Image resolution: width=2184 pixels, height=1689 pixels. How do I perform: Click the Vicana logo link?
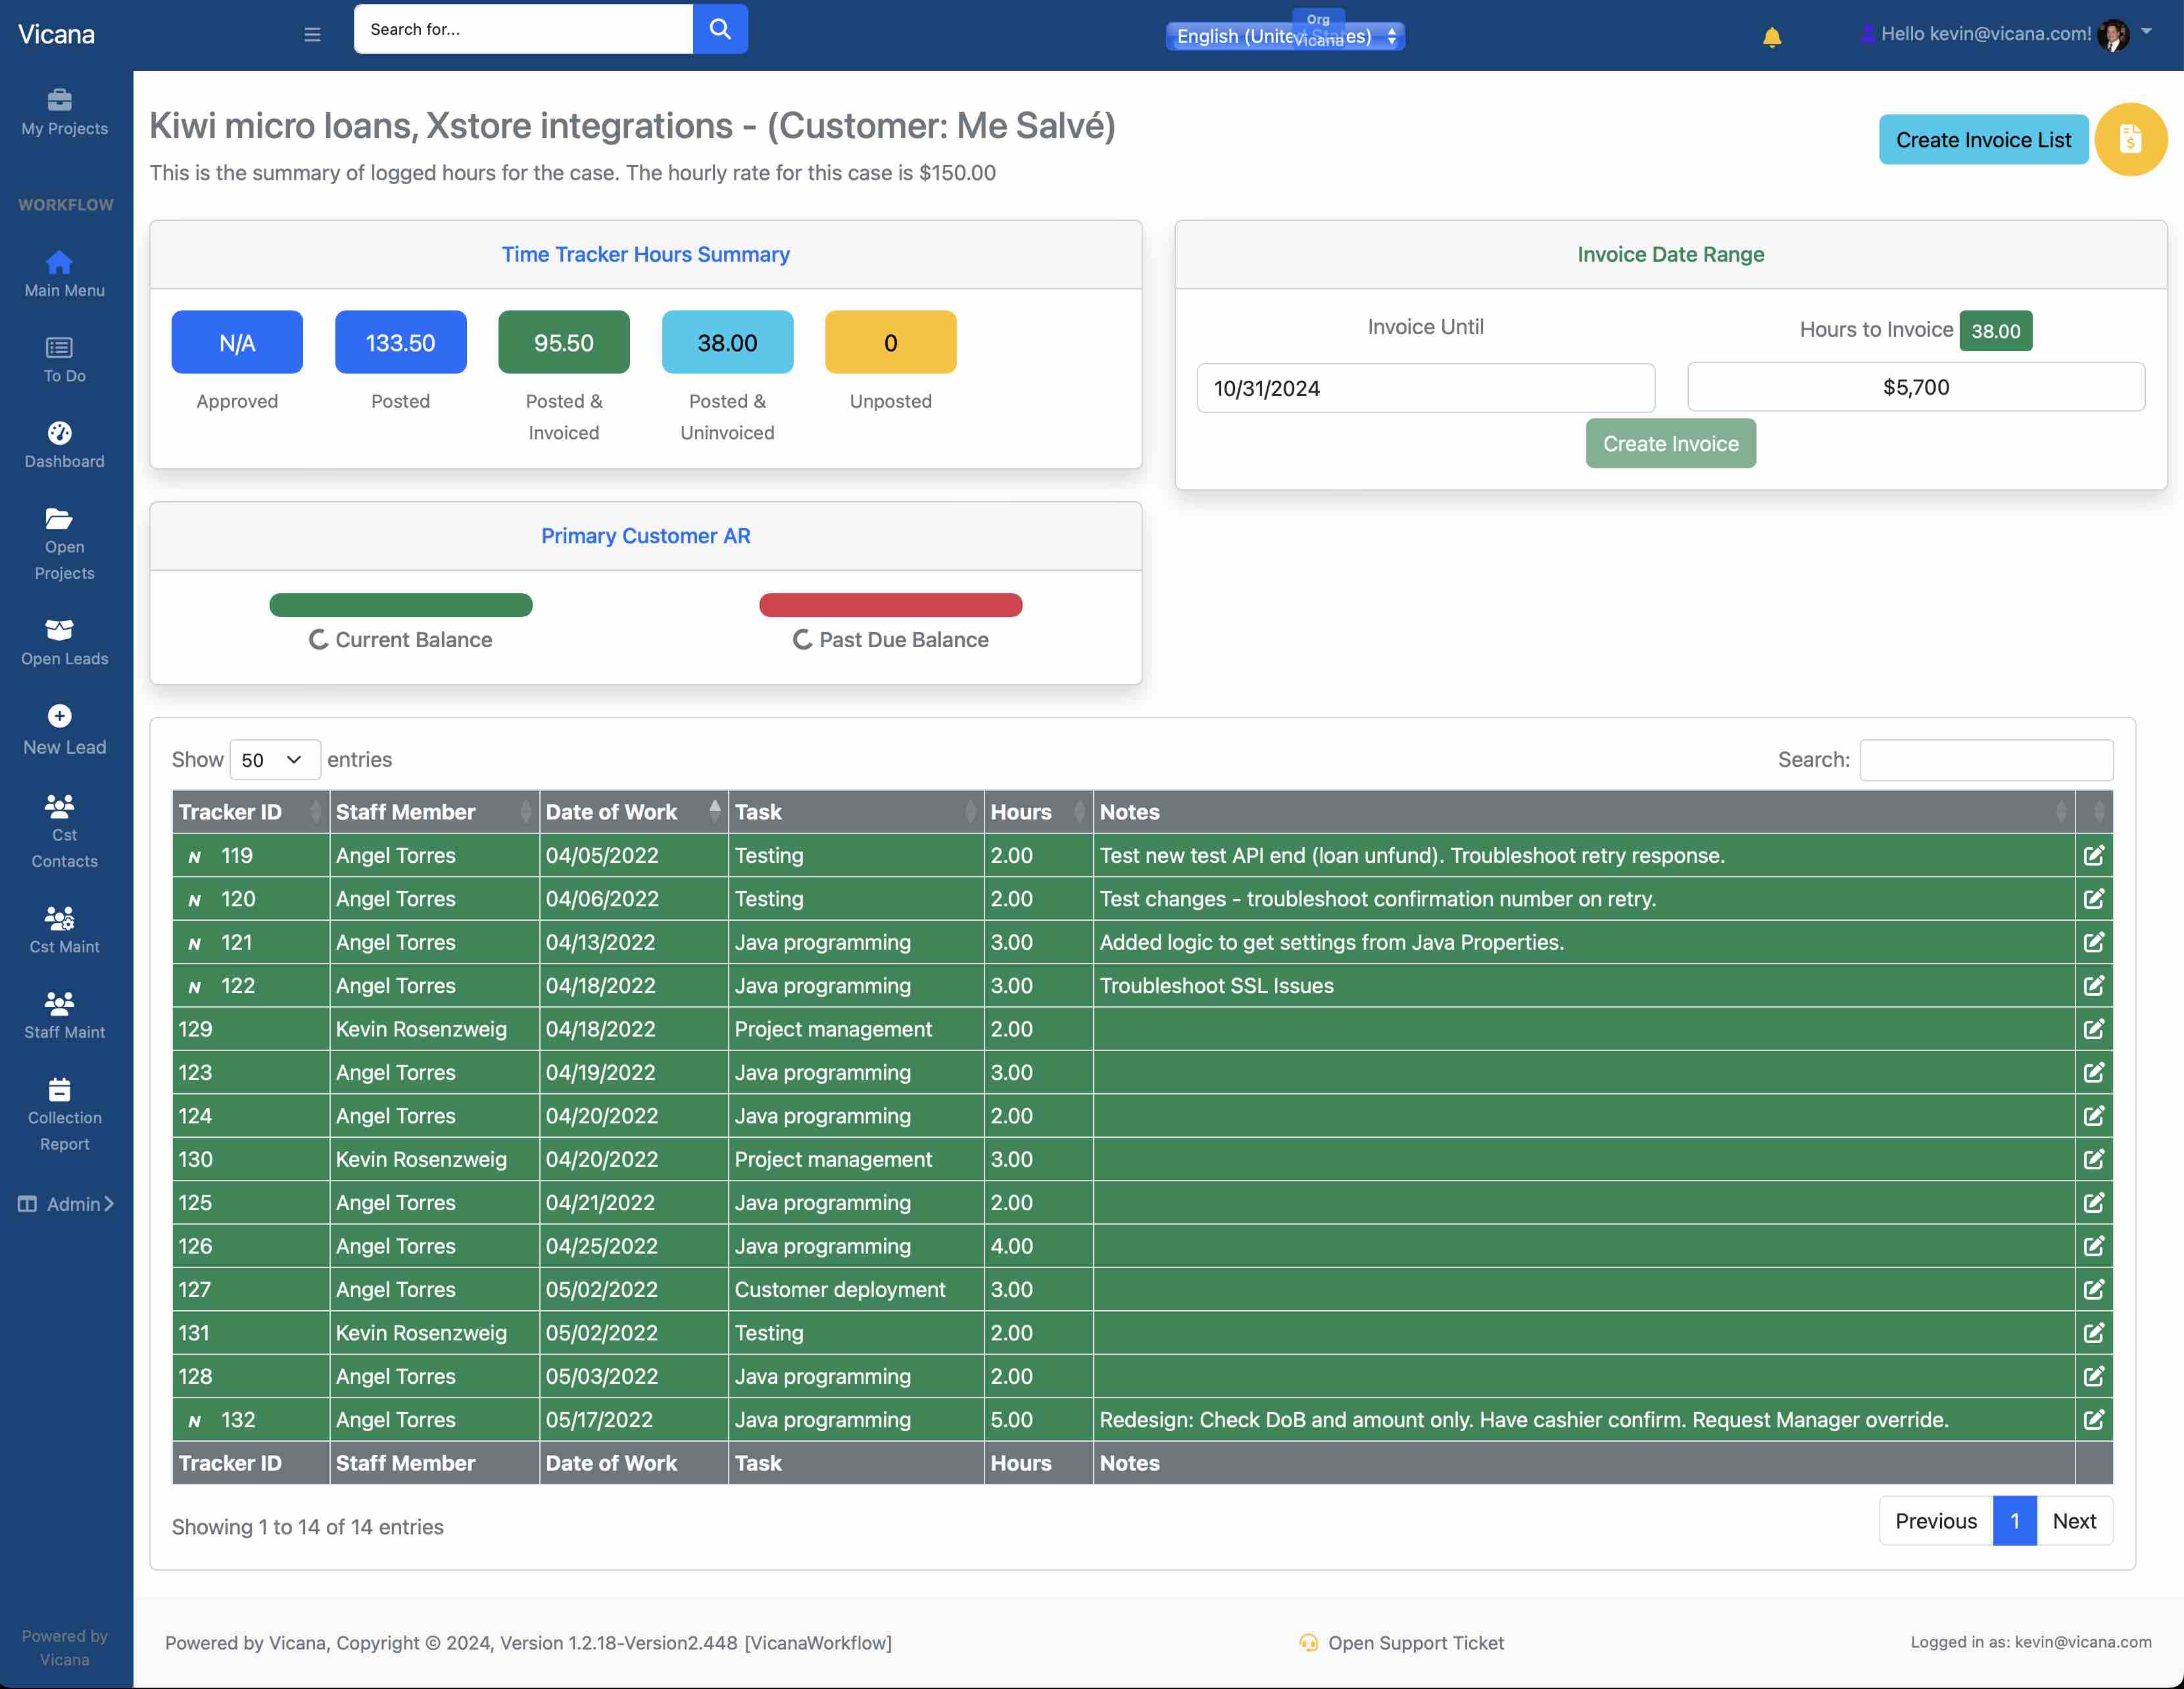point(57,35)
